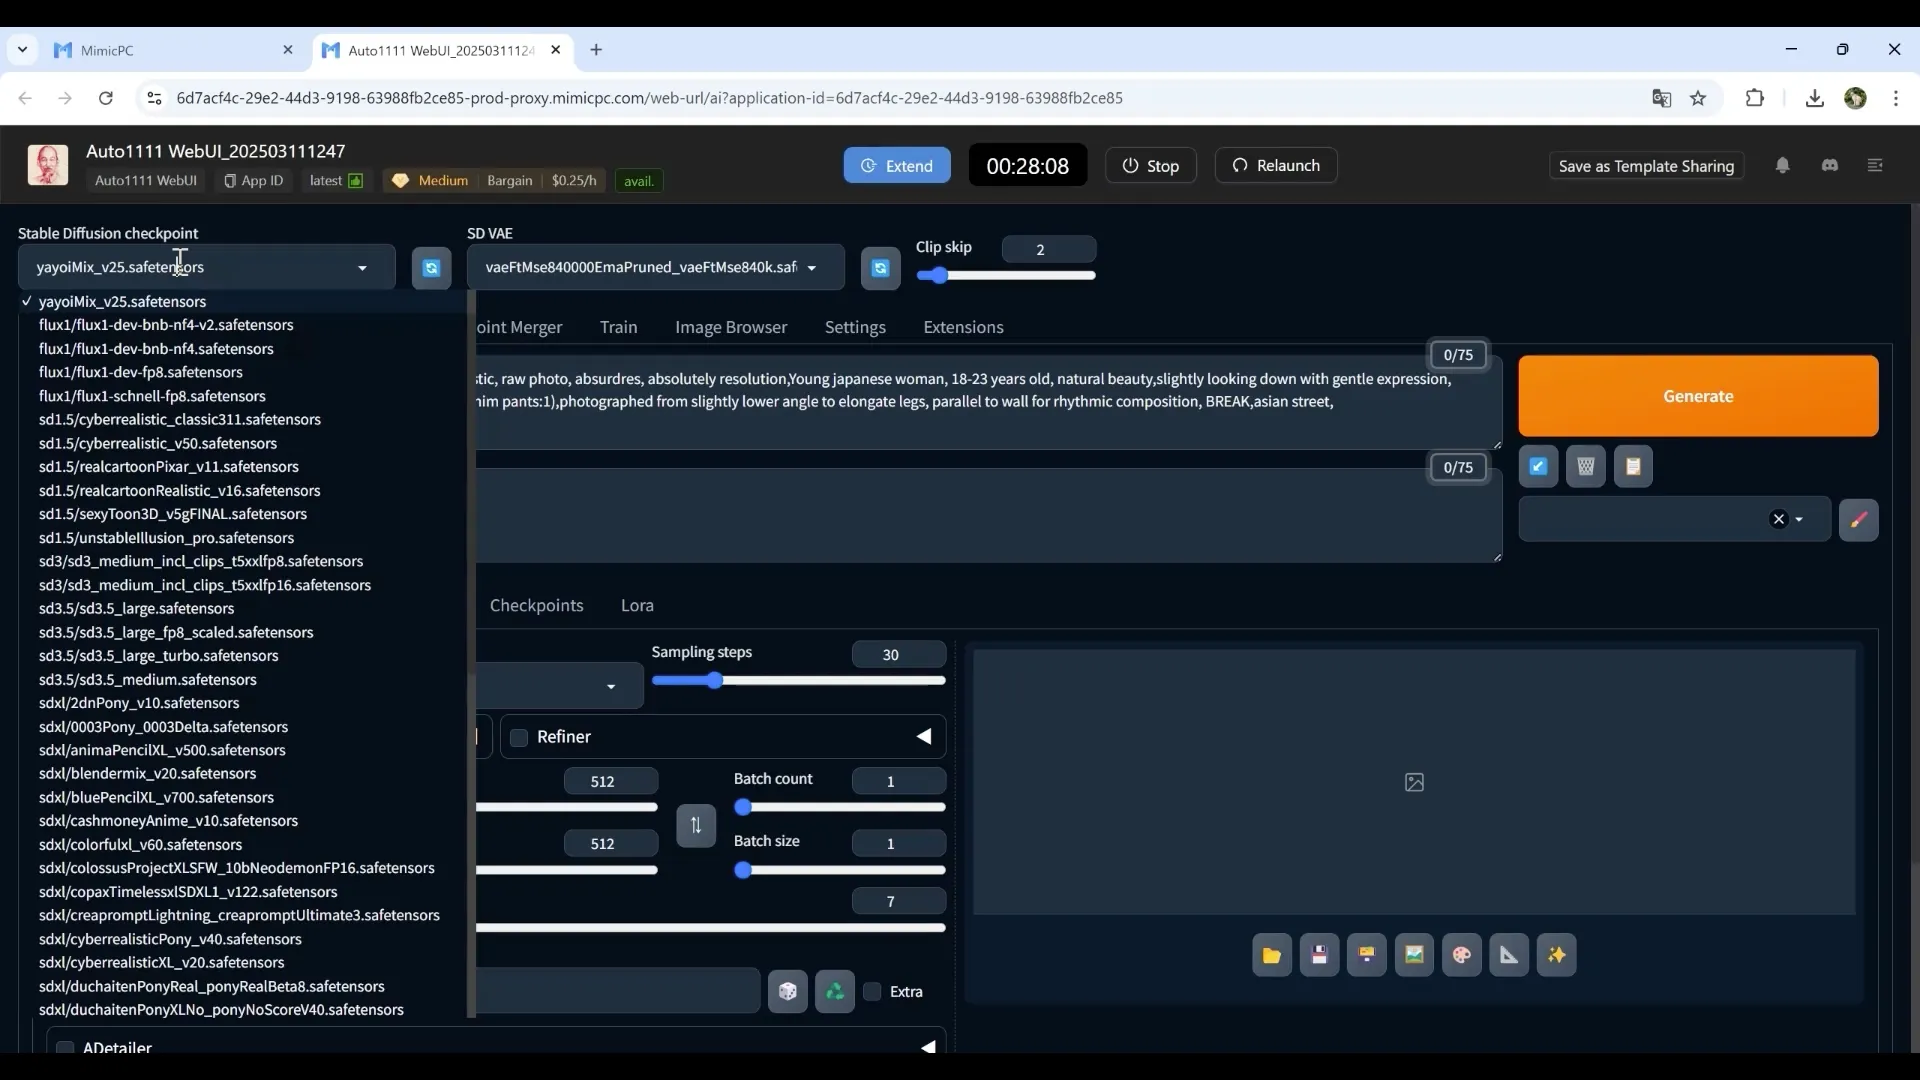Open the header menu lines icon
Viewport: 1920px width, 1080px height.
pyautogui.click(x=1875, y=165)
